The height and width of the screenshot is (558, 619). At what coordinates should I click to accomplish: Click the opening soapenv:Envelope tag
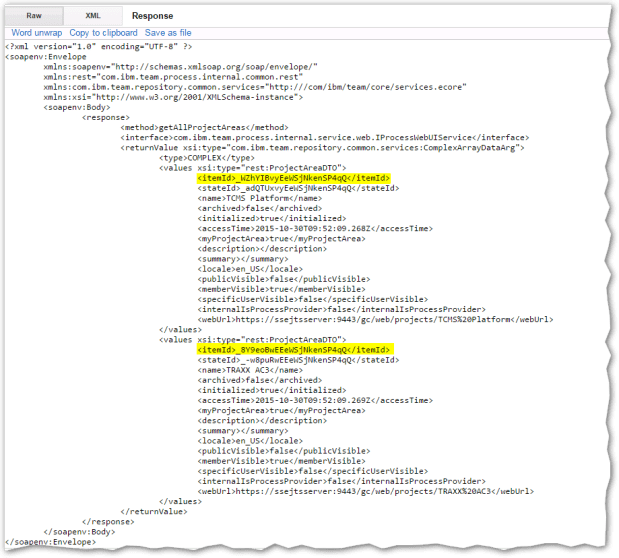[46, 57]
